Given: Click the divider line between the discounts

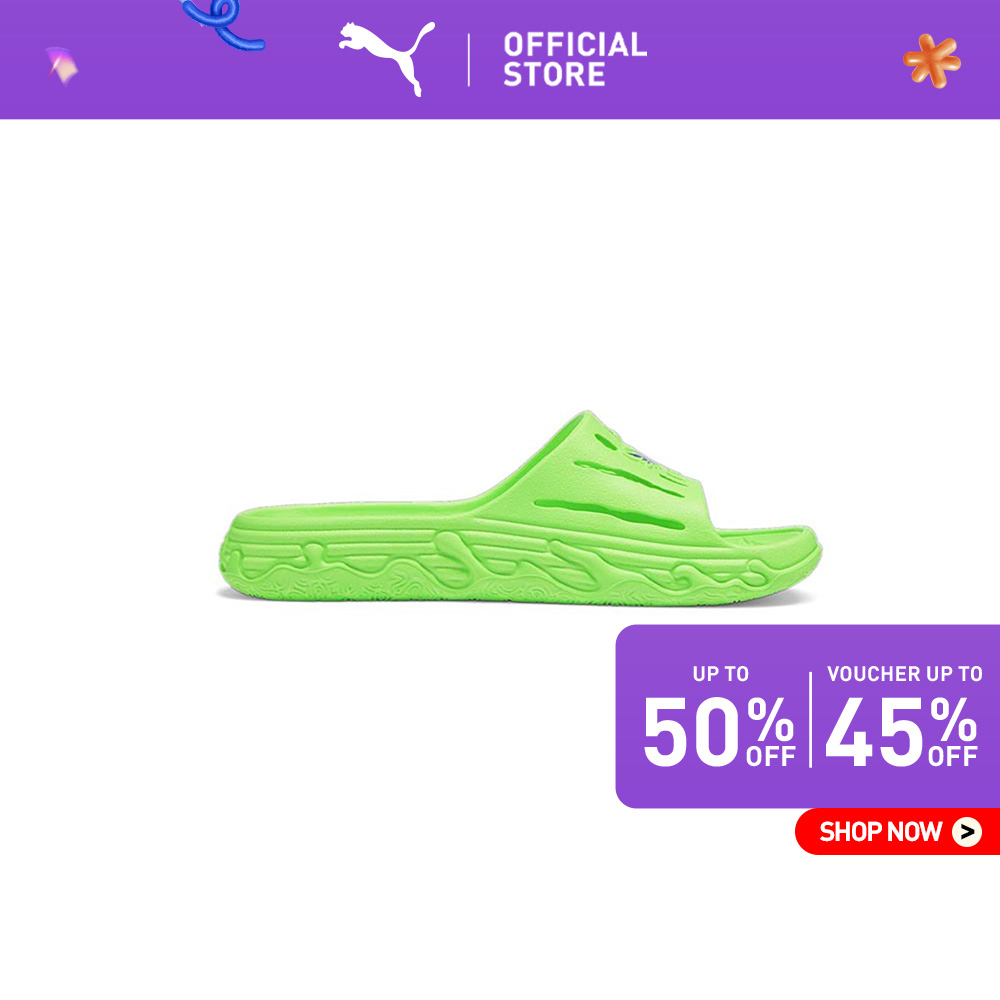Looking at the screenshot, I should [811, 719].
